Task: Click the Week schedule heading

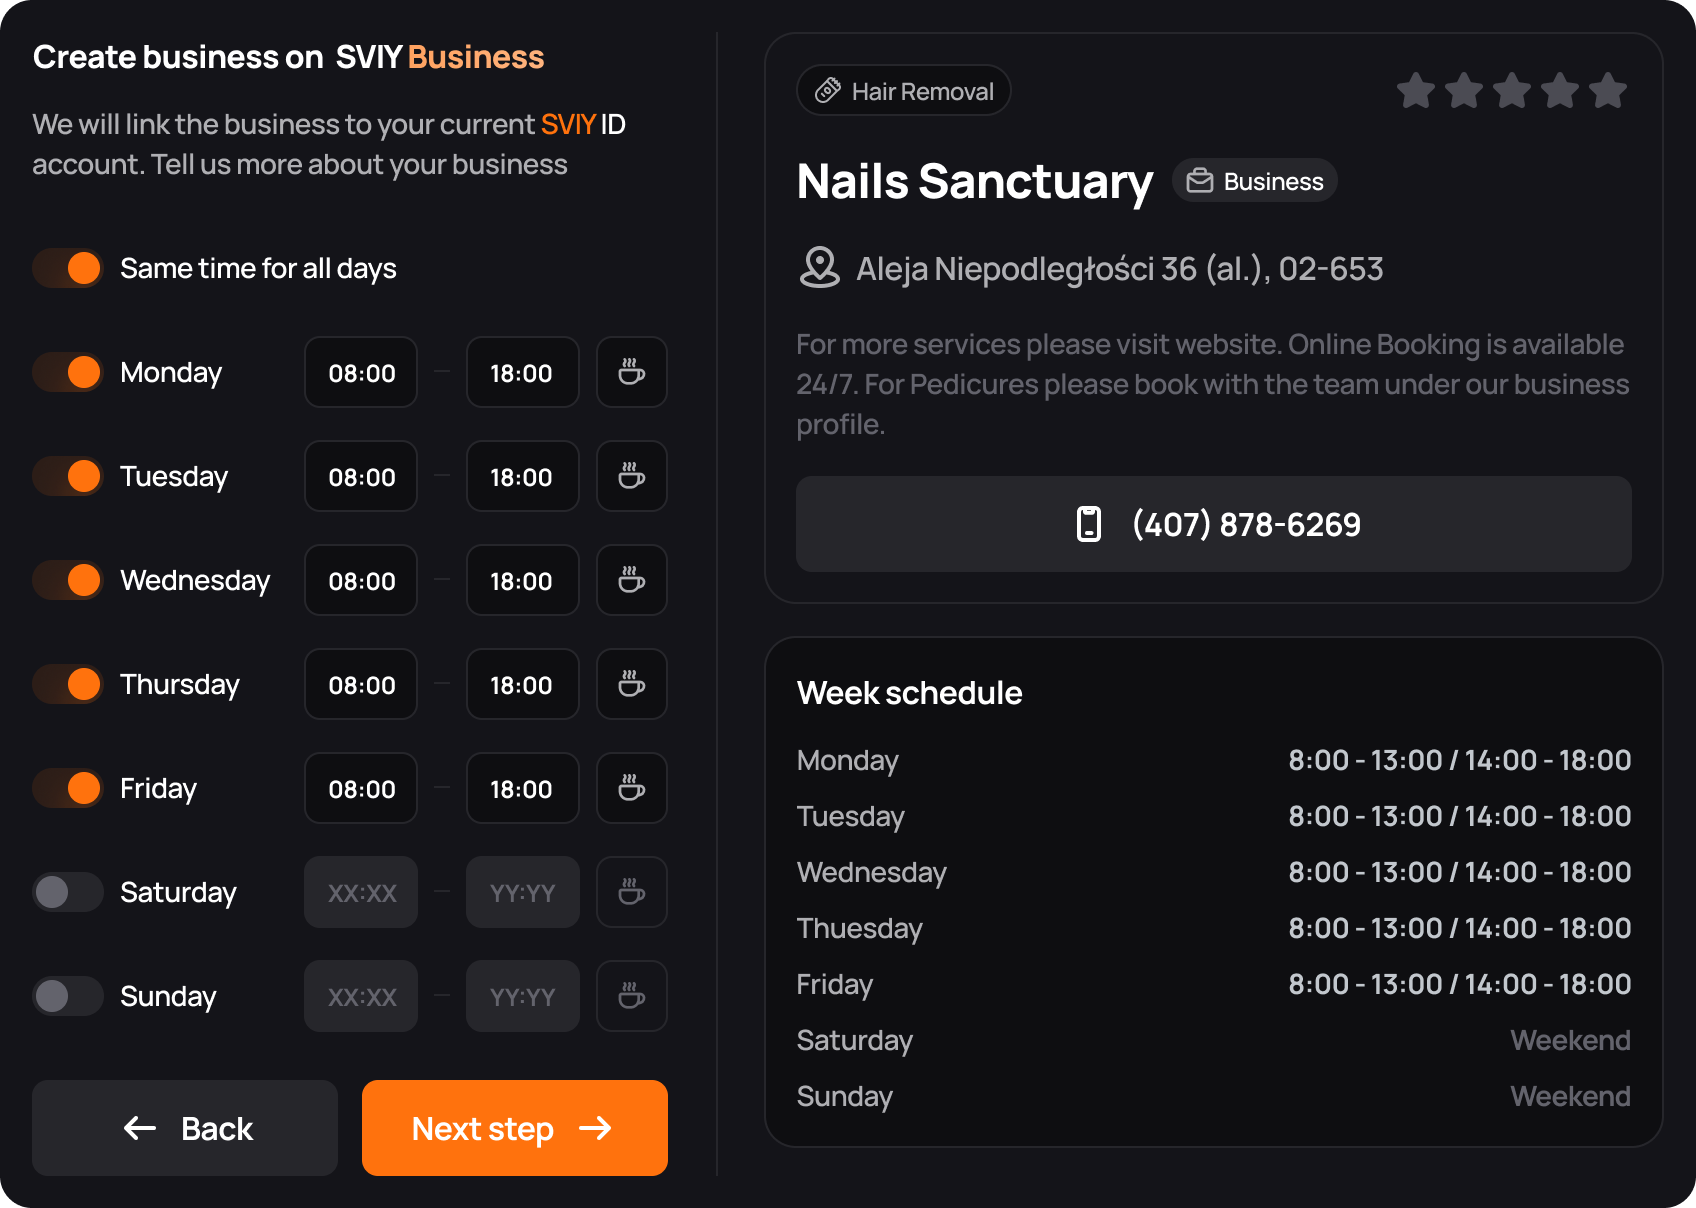Action: pyautogui.click(x=910, y=693)
